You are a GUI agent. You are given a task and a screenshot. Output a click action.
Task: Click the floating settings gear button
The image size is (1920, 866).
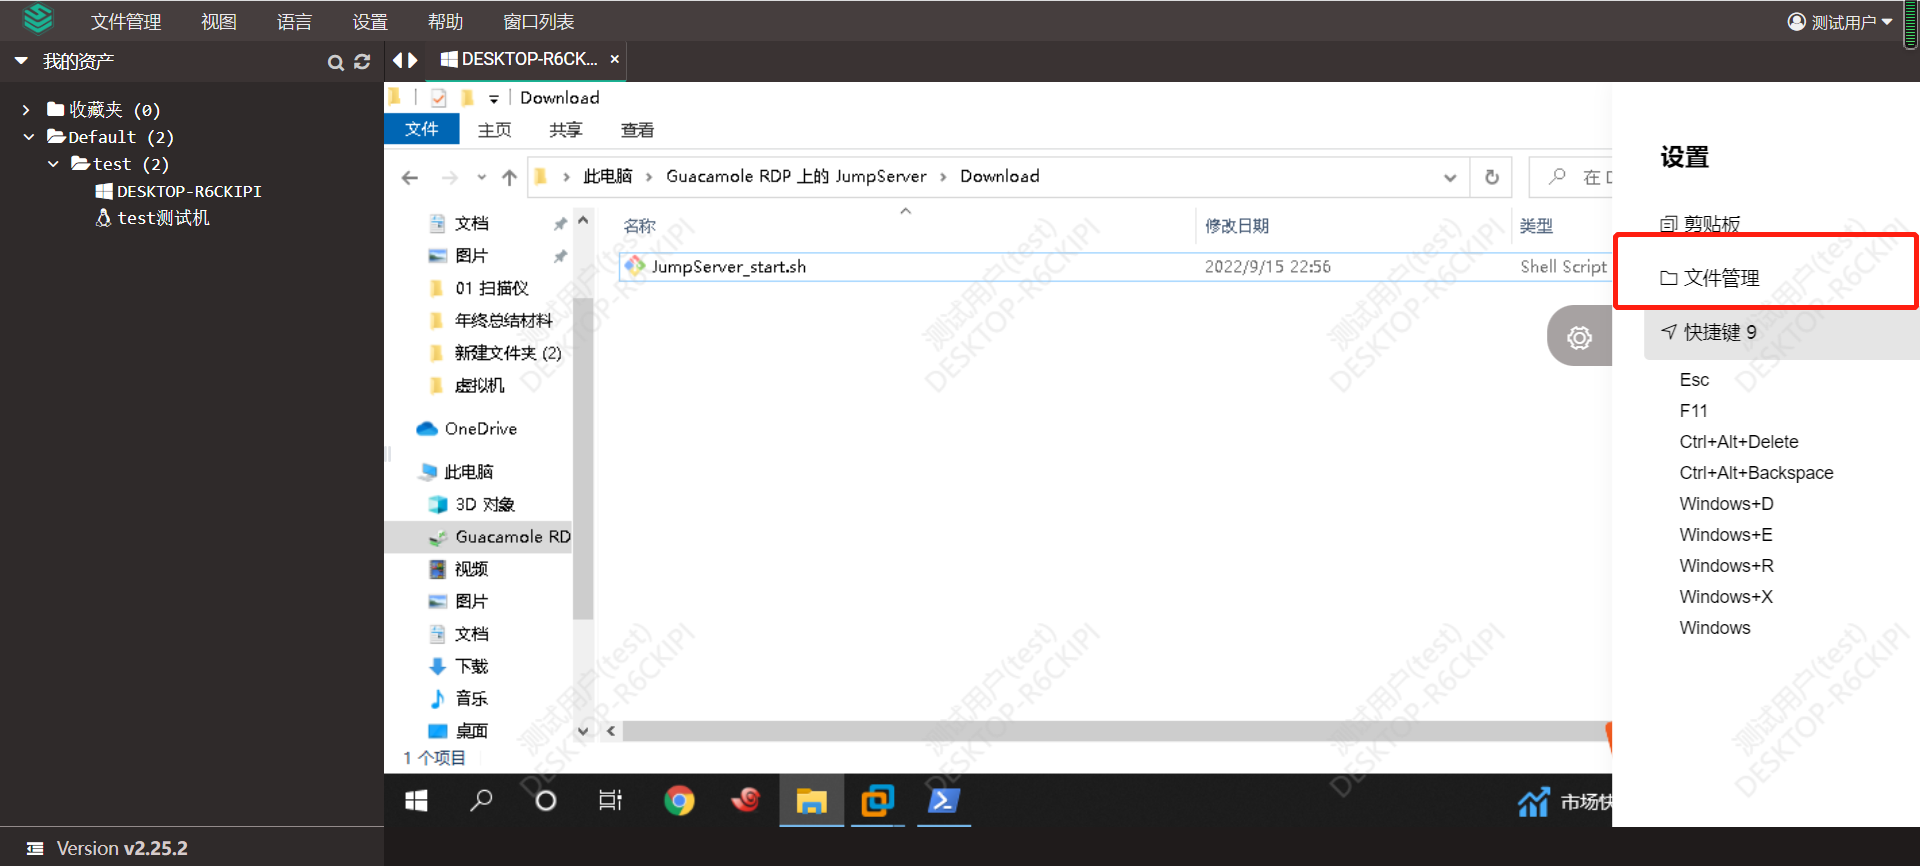click(1579, 338)
